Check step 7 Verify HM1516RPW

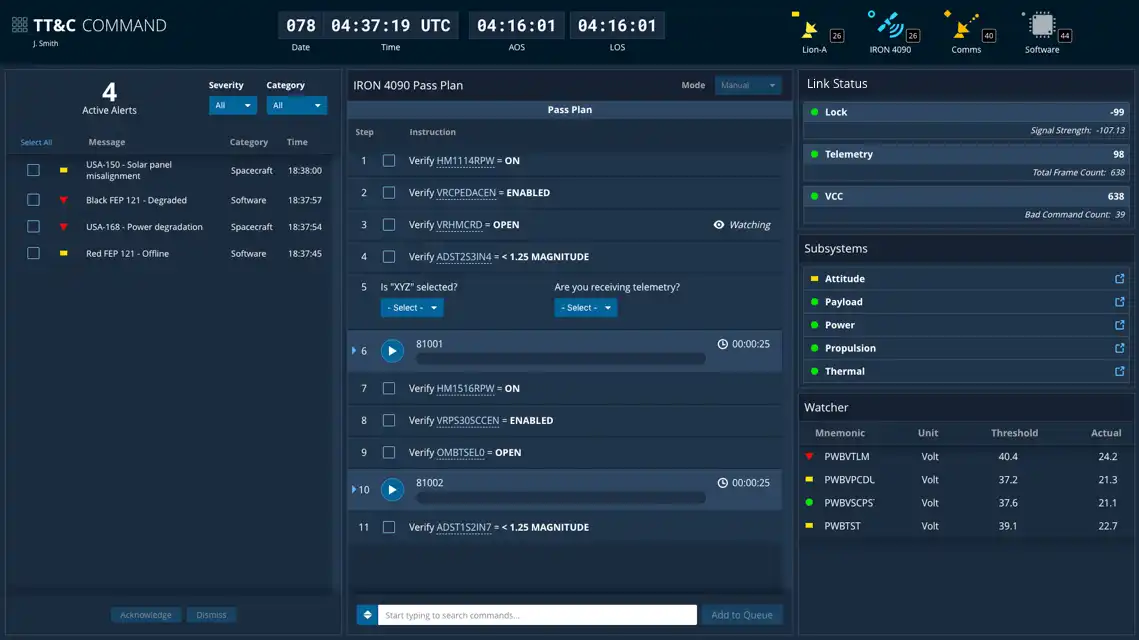coord(389,389)
